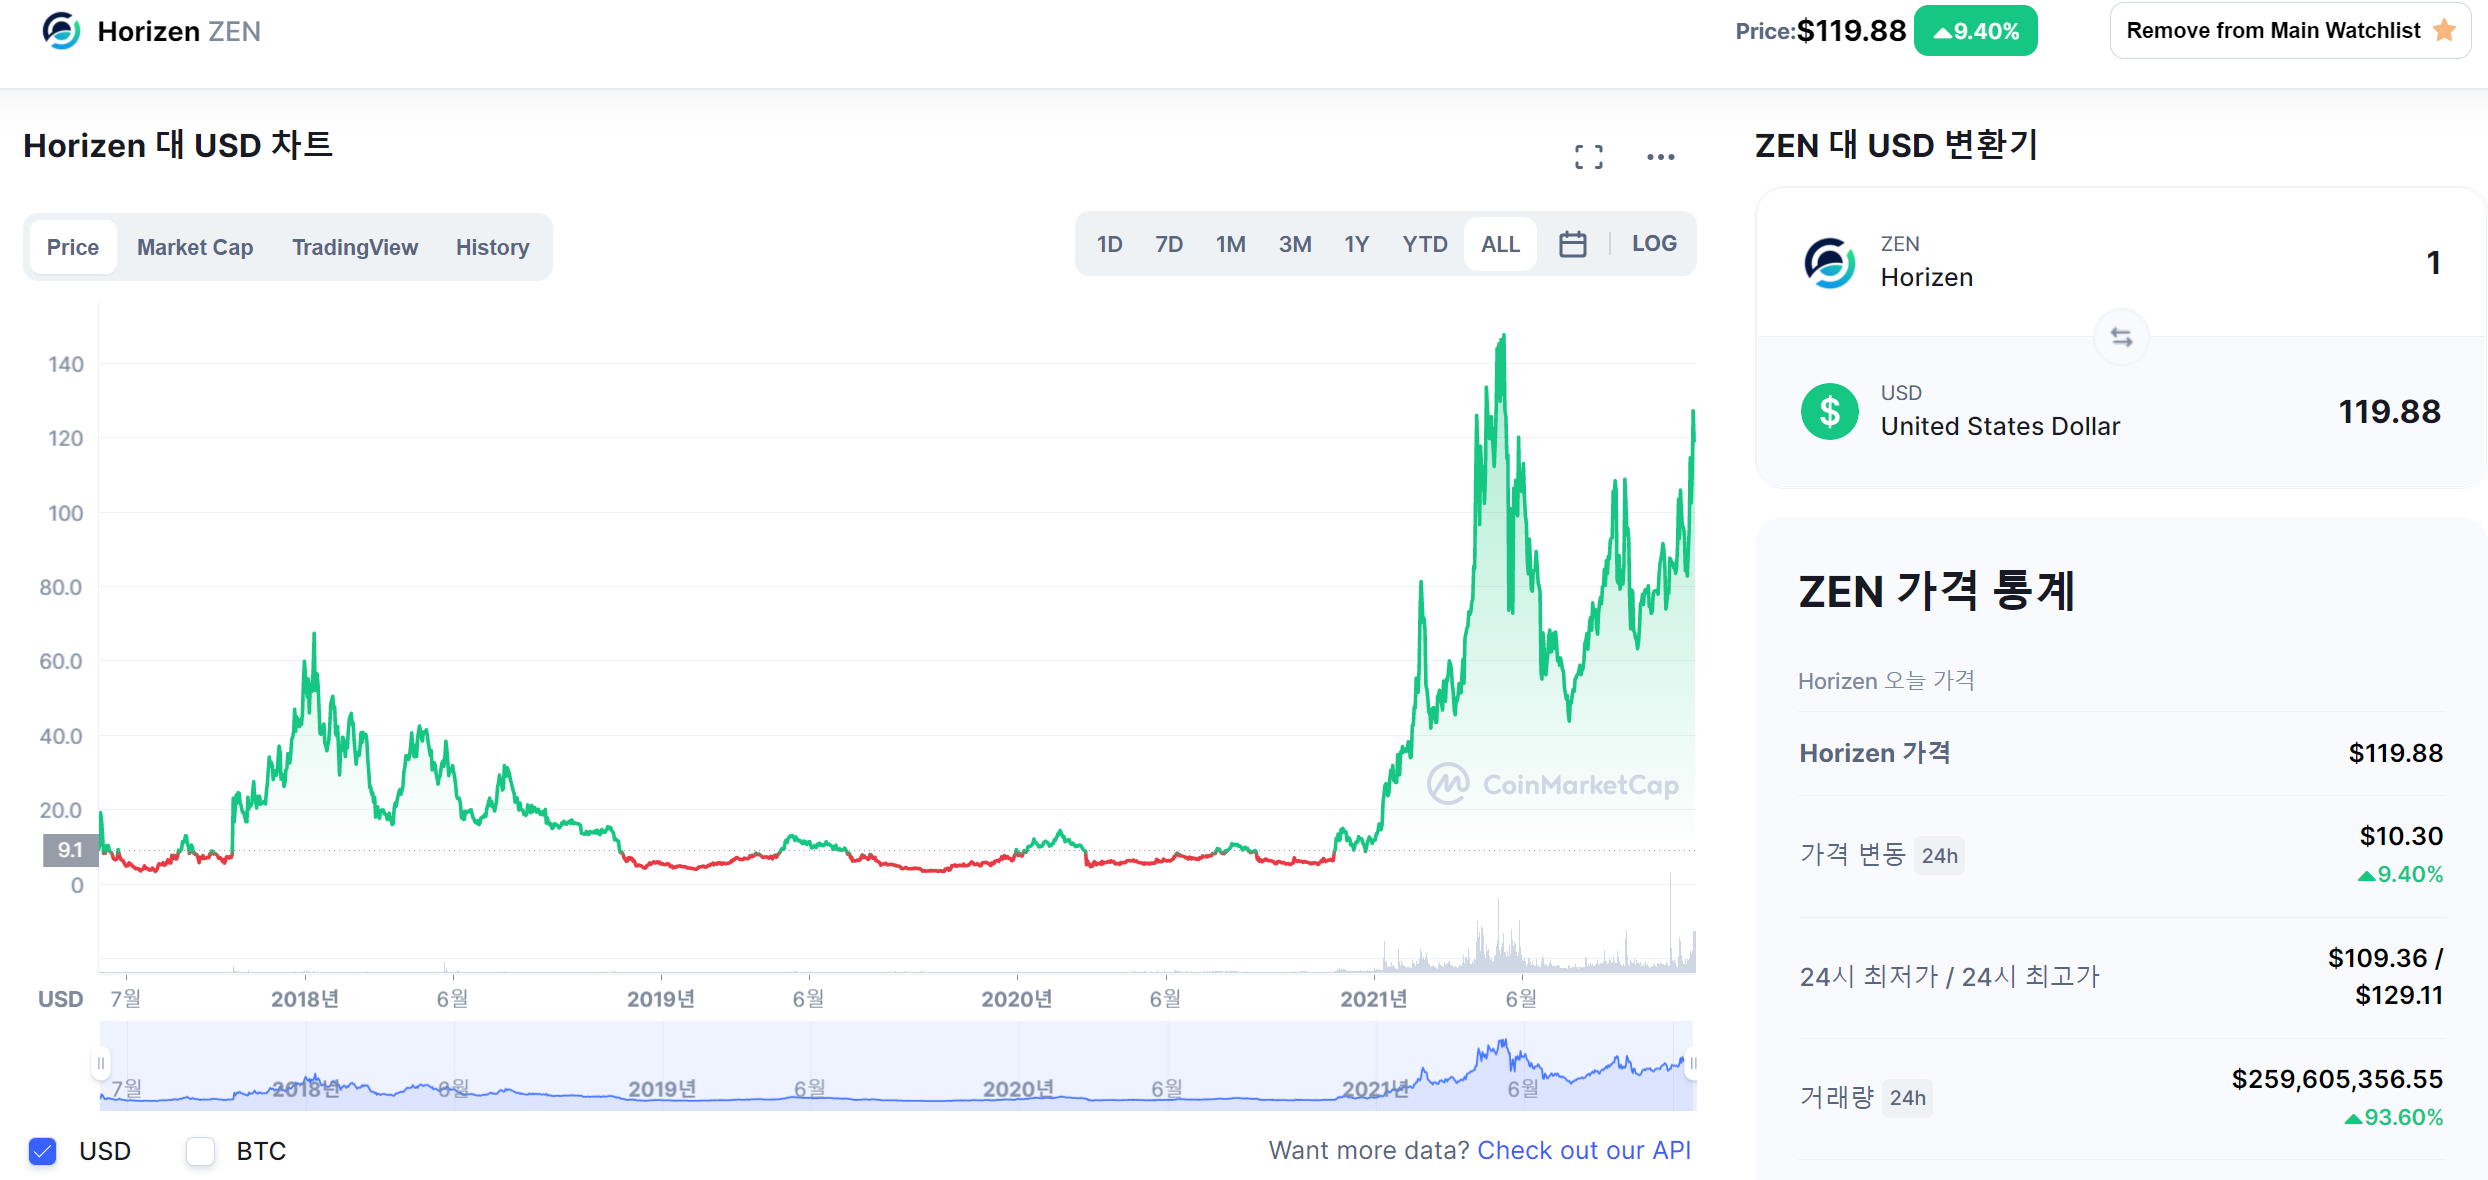The width and height of the screenshot is (2488, 1180).
Task: Switch to the Market Cap tab
Action: tap(195, 247)
